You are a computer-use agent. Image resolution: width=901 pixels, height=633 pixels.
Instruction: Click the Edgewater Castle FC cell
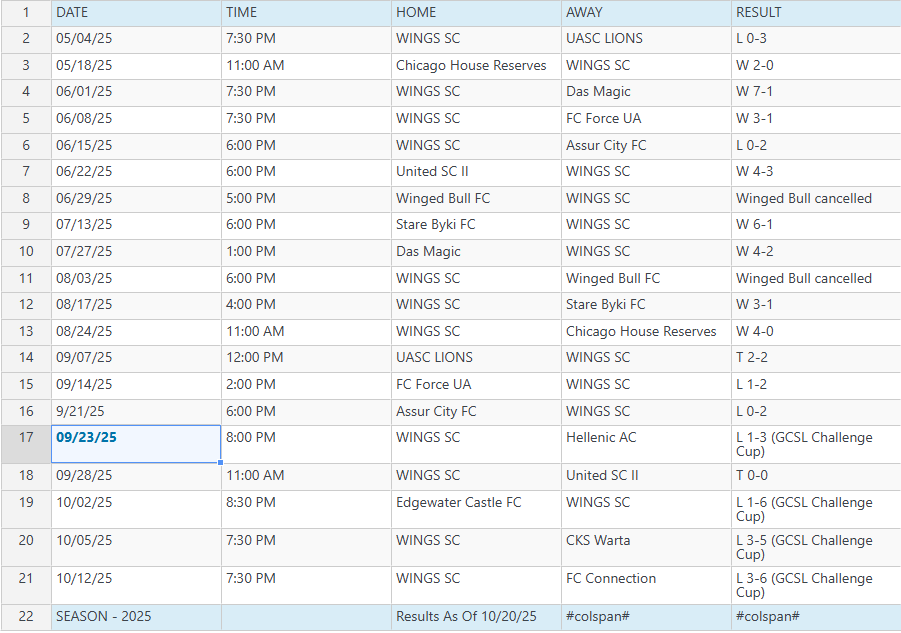tap(475, 509)
